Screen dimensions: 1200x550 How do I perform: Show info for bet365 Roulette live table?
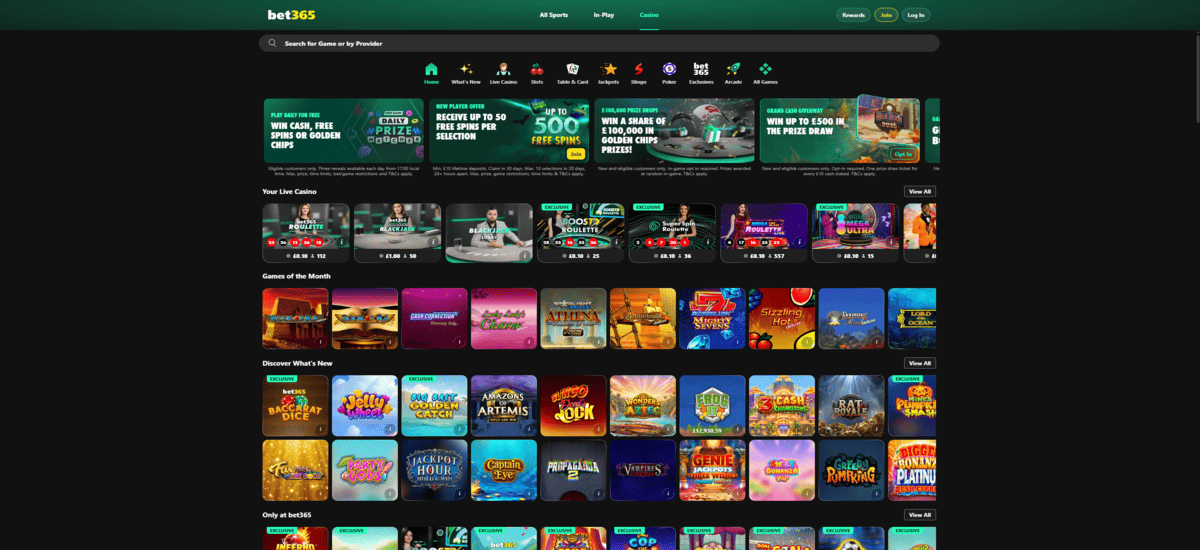click(342, 241)
